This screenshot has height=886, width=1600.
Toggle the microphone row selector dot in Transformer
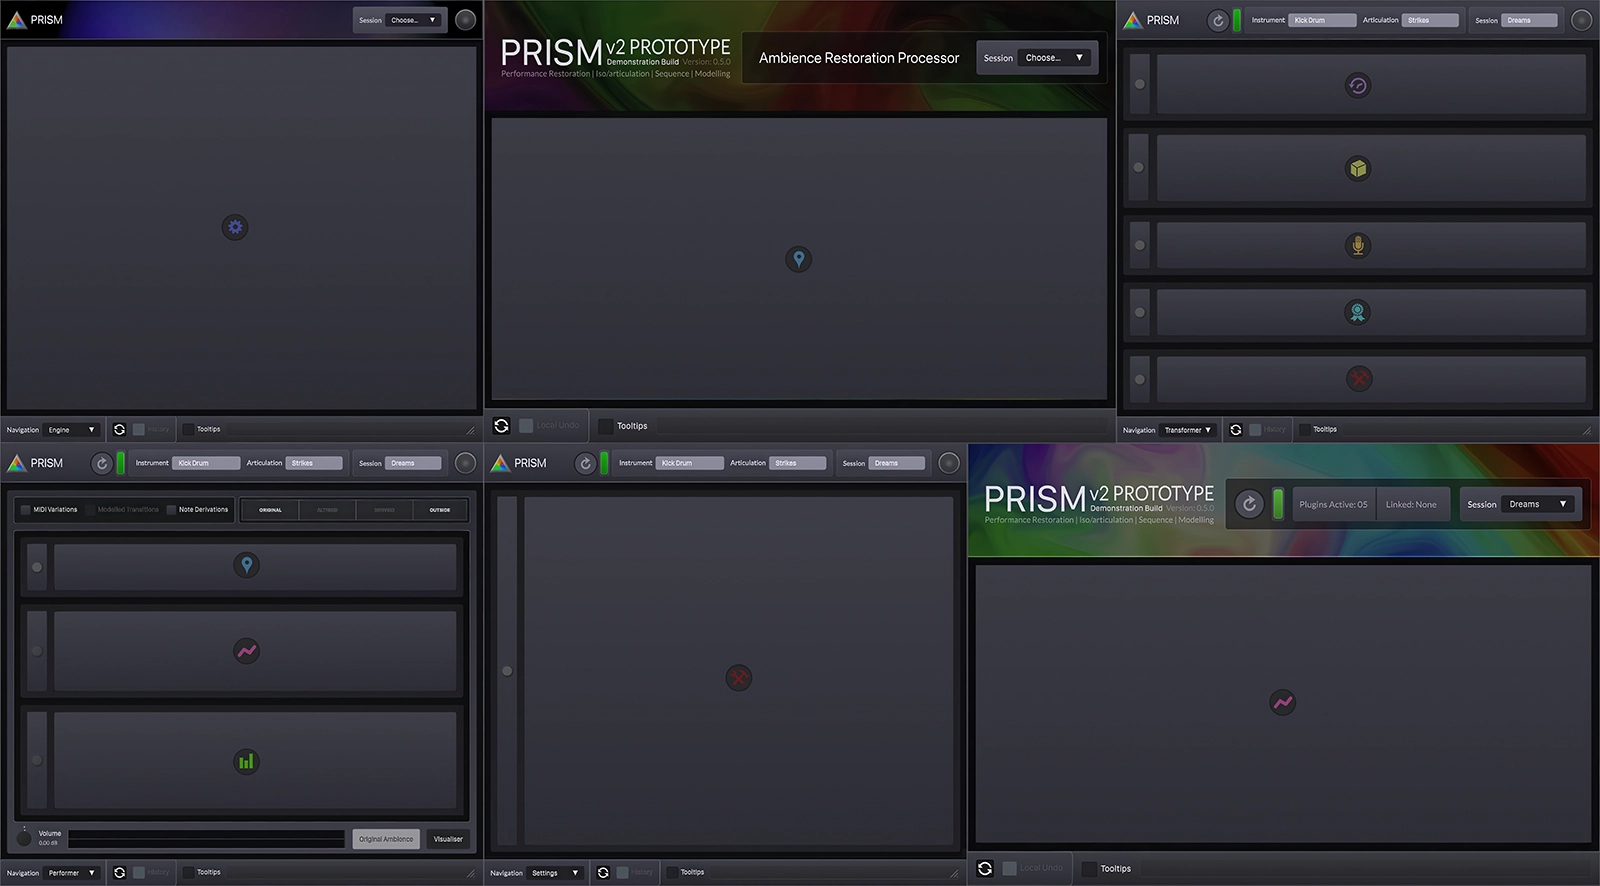1139,245
